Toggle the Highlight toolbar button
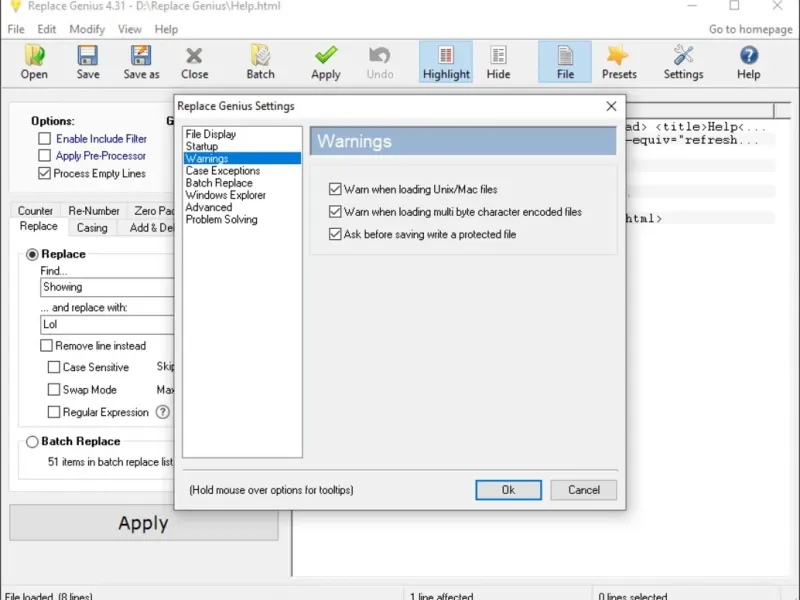The width and height of the screenshot is (800, 600). click(x=446, y=62)
